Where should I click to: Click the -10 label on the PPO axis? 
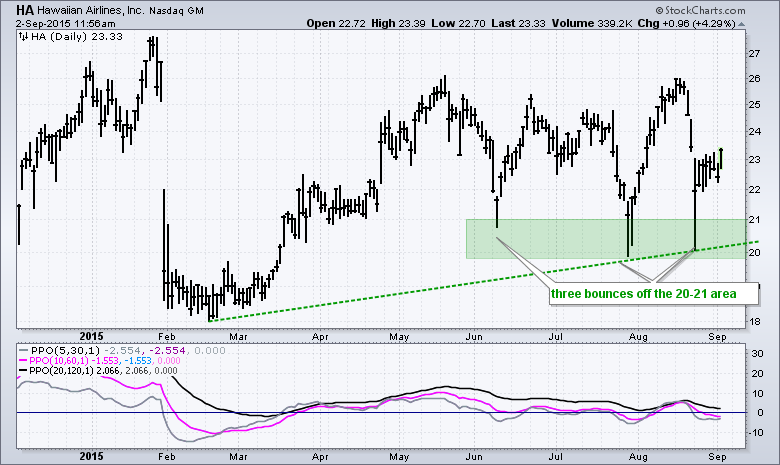click(756, 433)
